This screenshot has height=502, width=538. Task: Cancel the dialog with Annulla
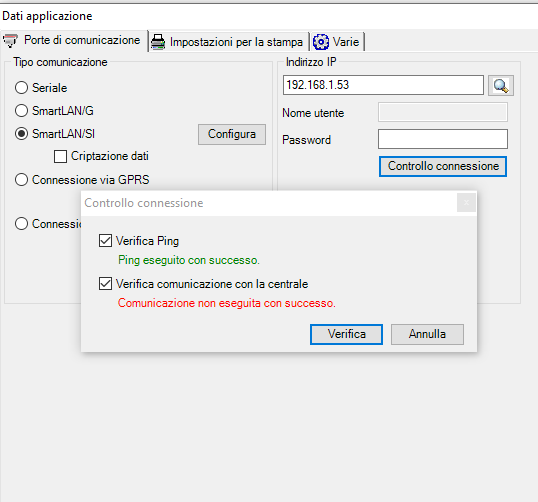coord(427,334)
